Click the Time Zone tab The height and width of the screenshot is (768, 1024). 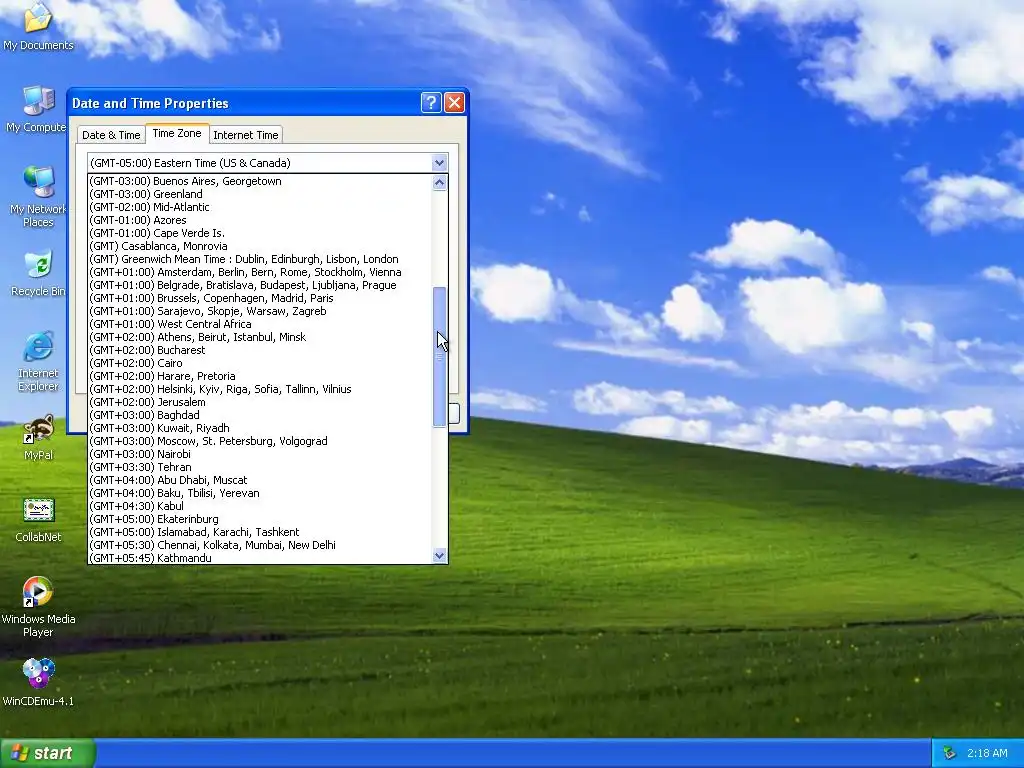point(177,133)
